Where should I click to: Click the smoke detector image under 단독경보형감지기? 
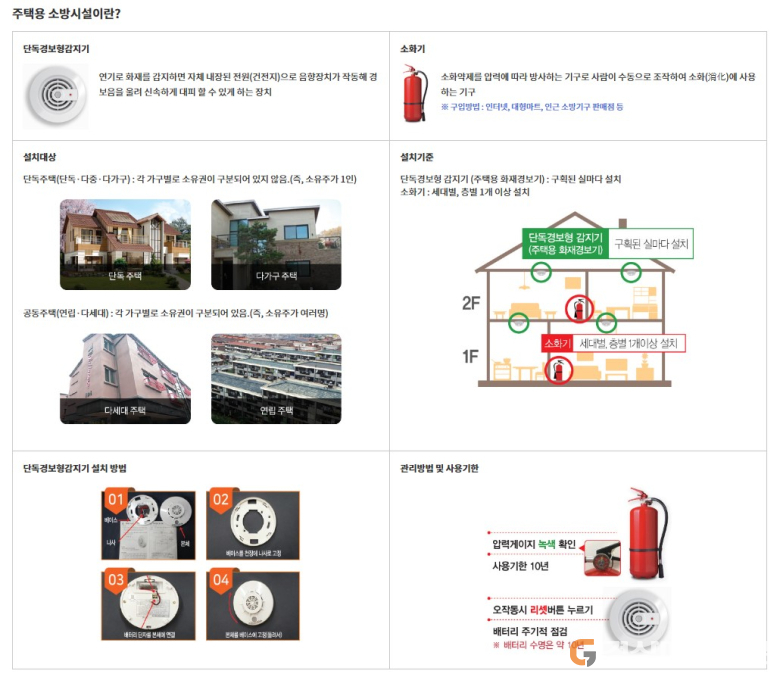pyautogui.click(x=56, y=96)
